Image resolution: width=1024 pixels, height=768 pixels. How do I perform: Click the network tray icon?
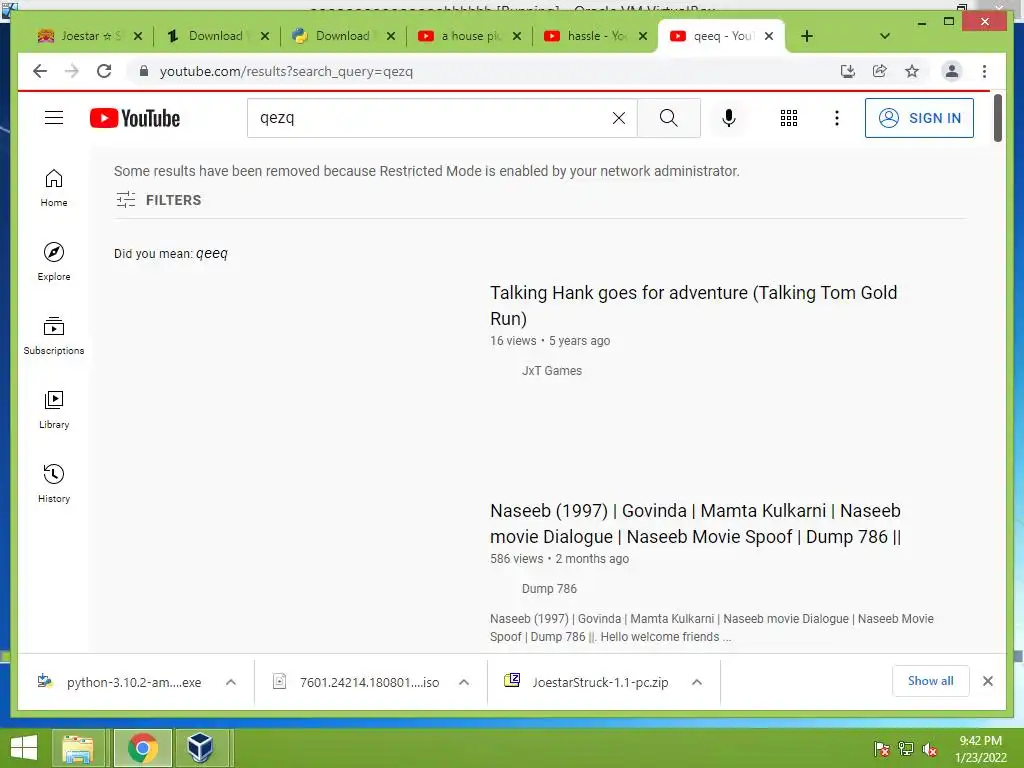tap(906, 749)
